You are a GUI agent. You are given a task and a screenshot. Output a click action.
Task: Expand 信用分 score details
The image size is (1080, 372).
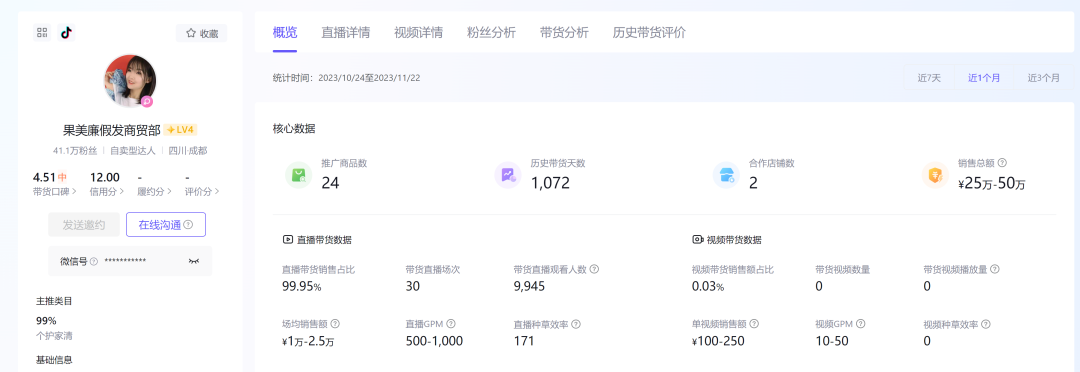point(107,192)
